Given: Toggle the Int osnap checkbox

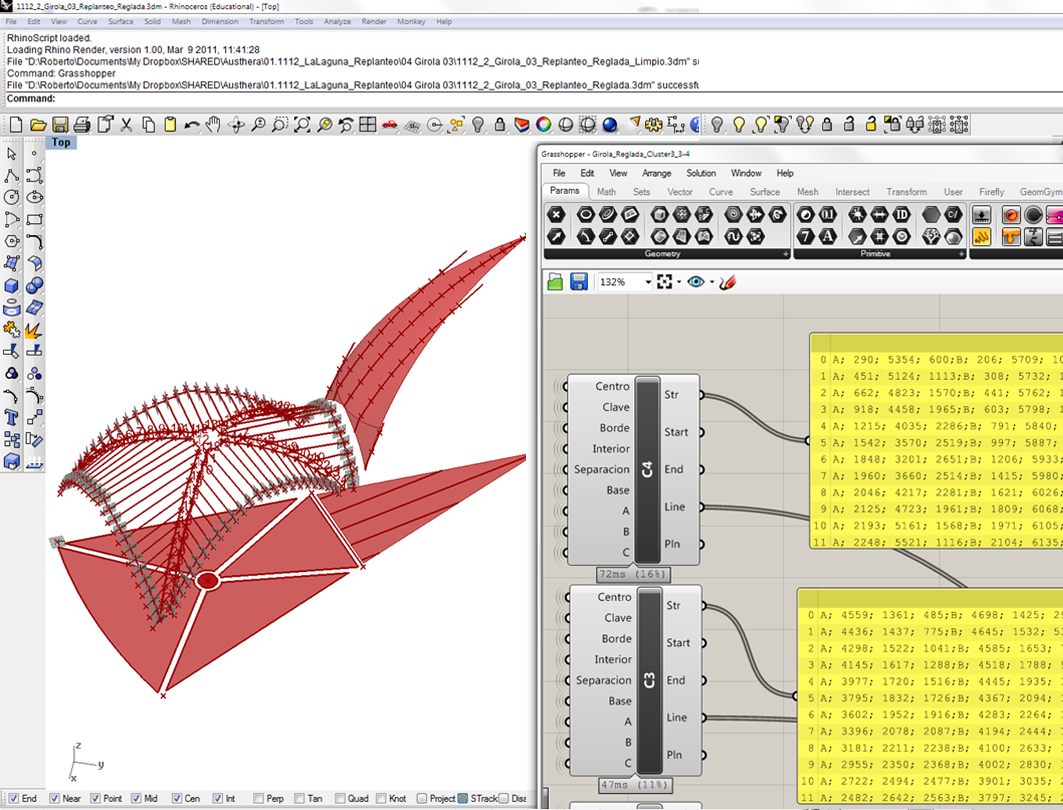Looking at the screenshot, I should [x=217, y=798].
